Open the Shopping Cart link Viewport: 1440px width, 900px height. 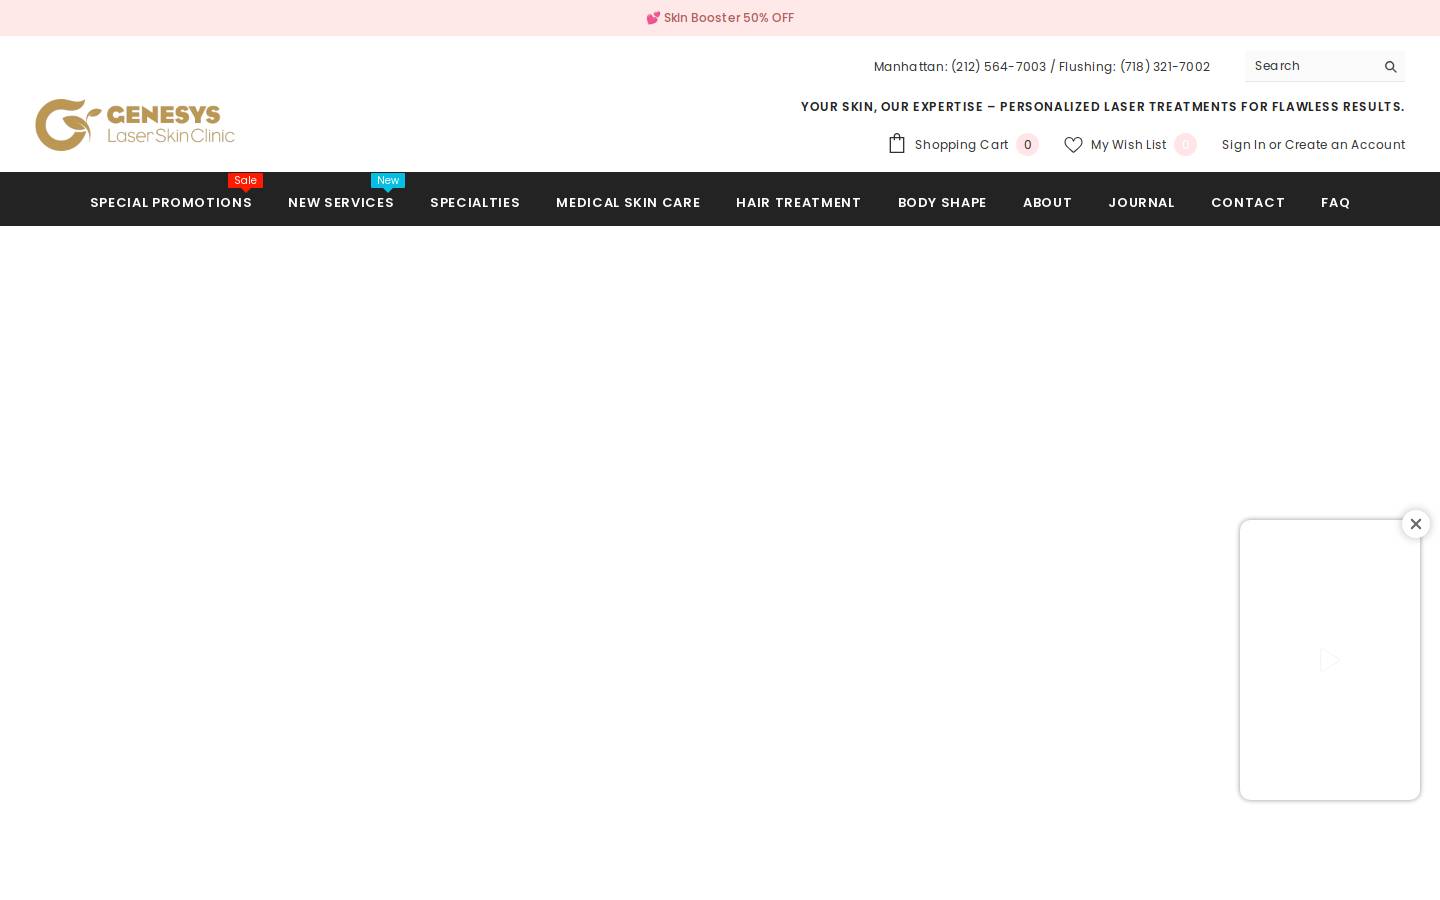pyautogui.click(x=961, y=145)
